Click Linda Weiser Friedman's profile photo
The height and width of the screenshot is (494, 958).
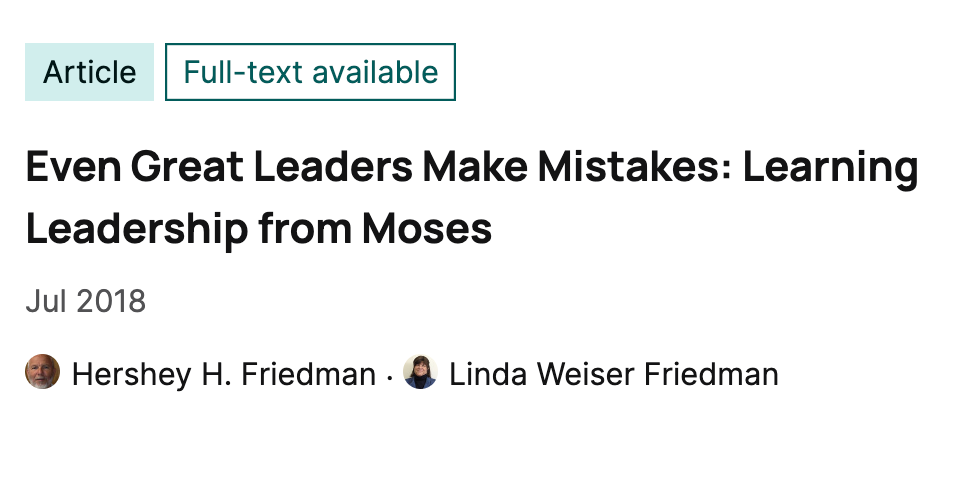coord(420,372)
